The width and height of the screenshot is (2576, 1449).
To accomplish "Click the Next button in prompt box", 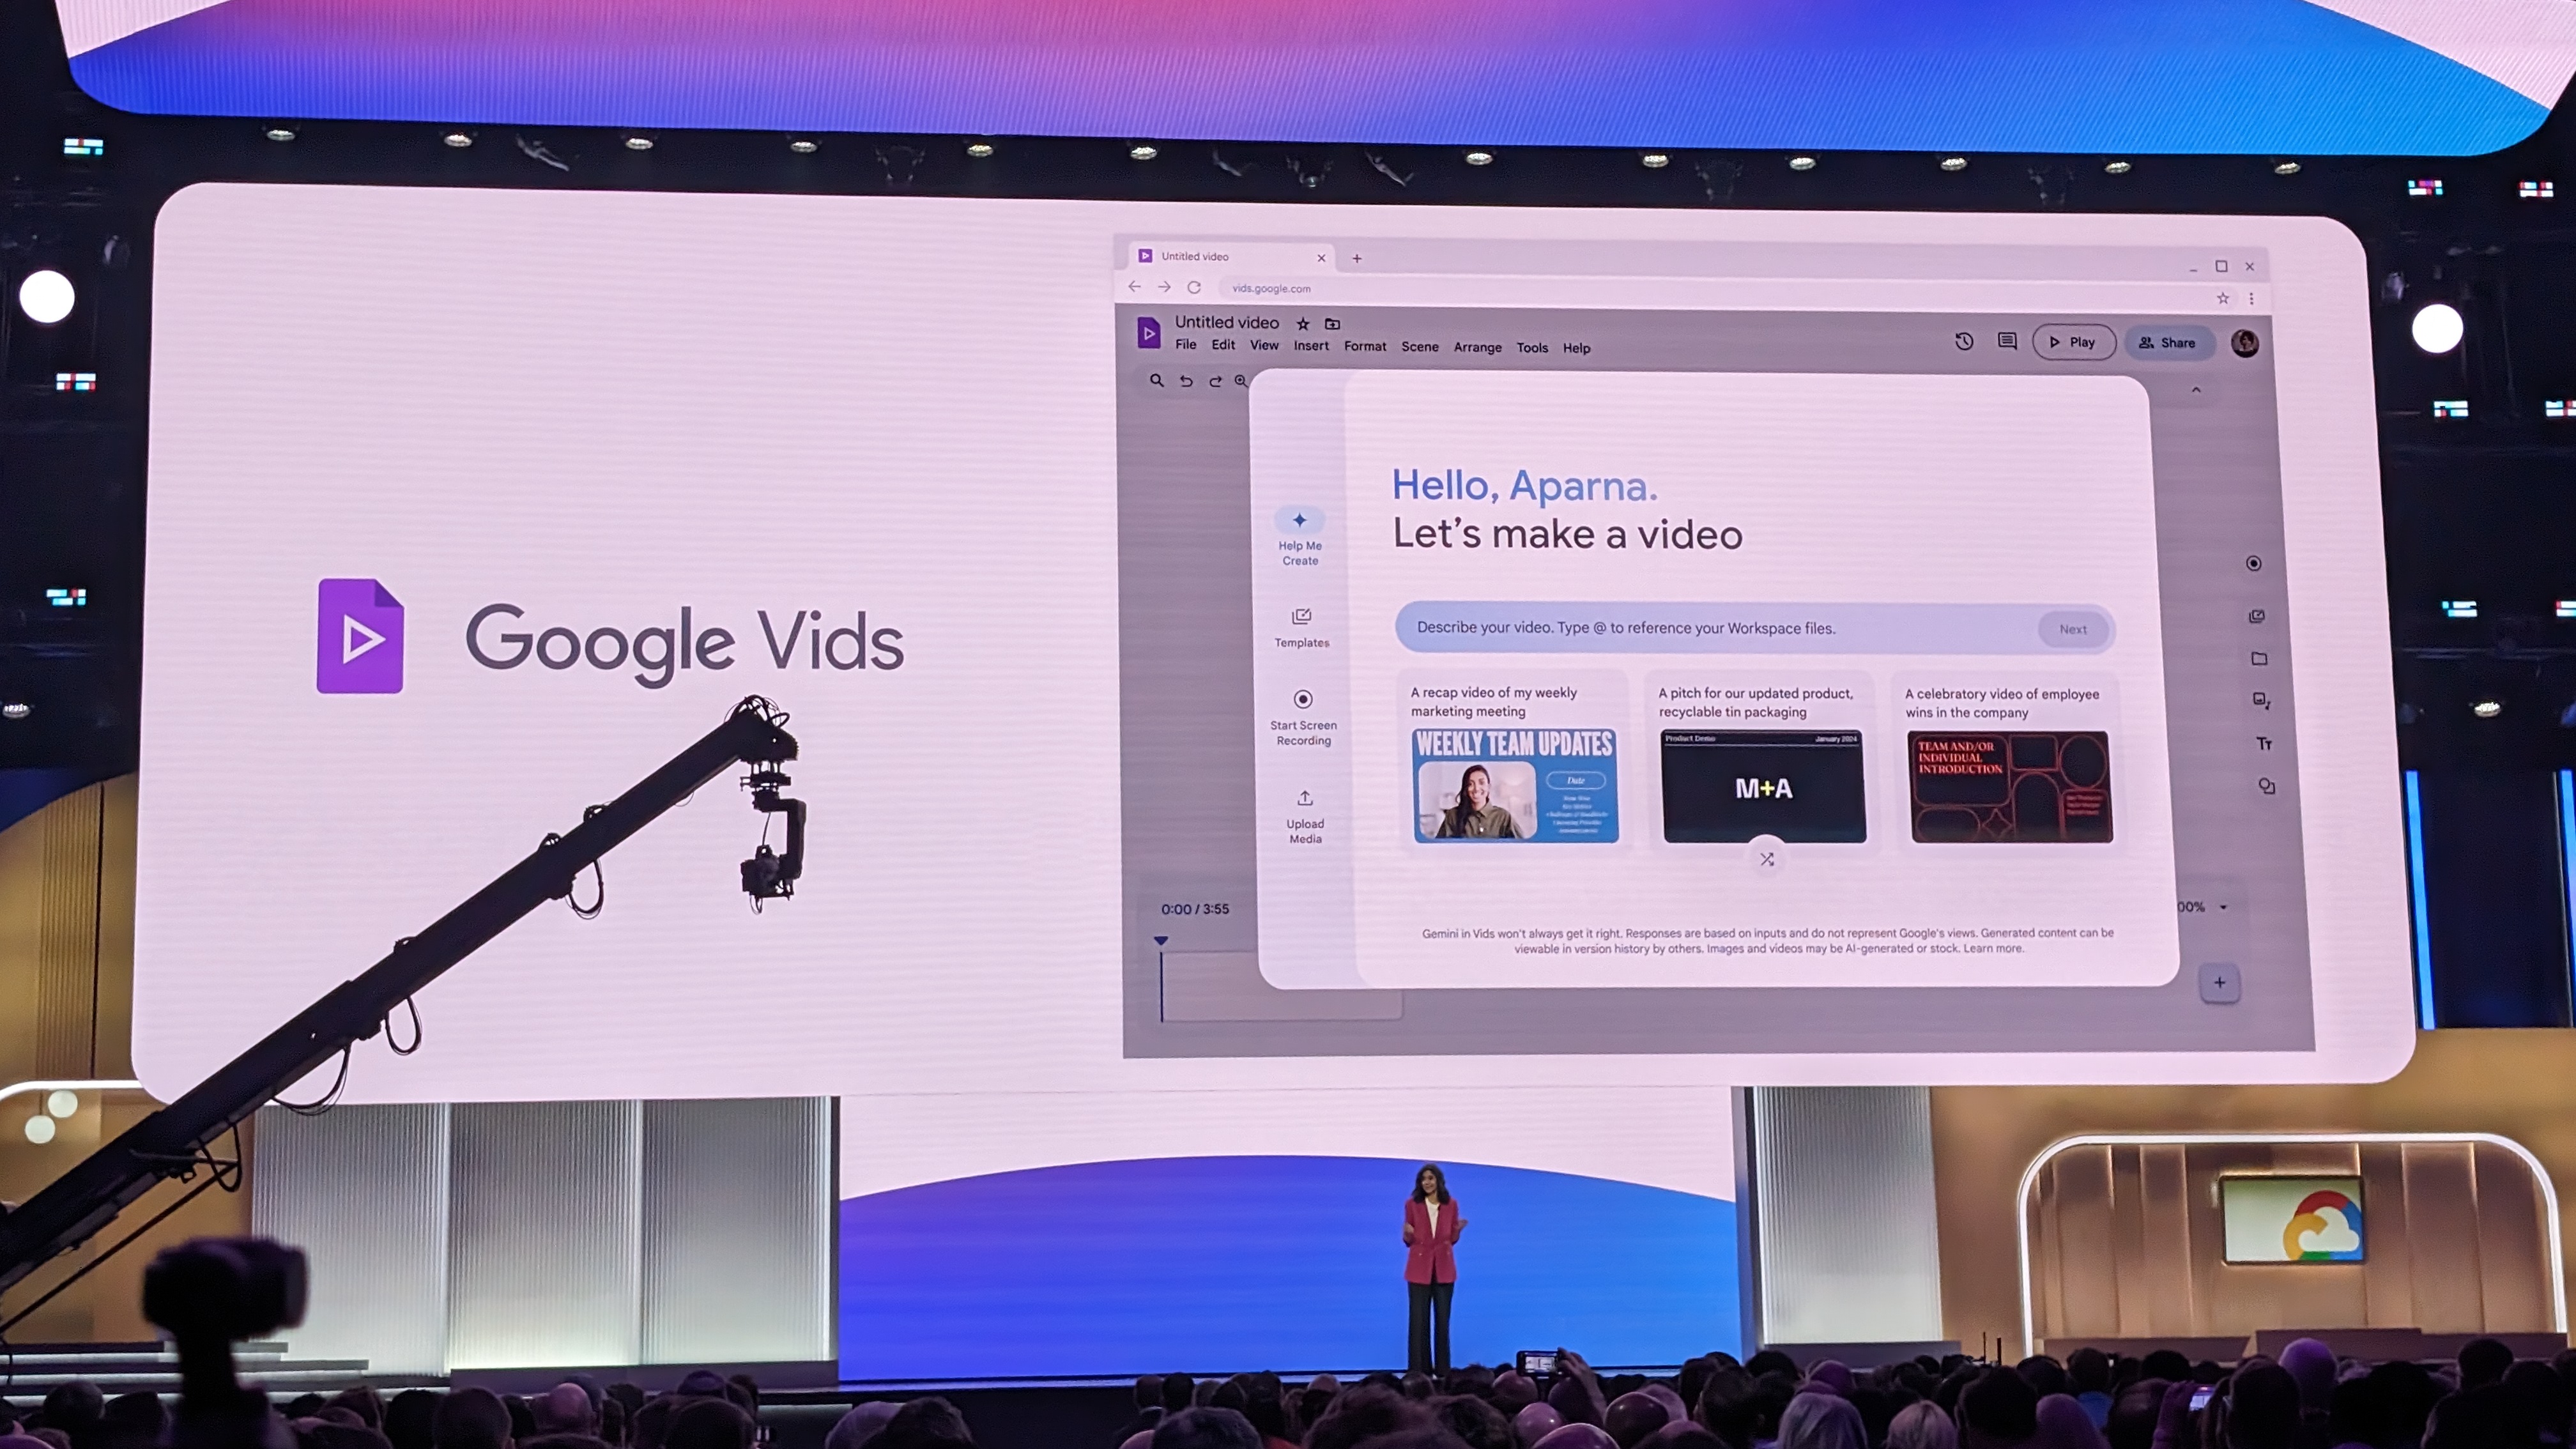I will pyautogui.click(x=2072, y=629).
